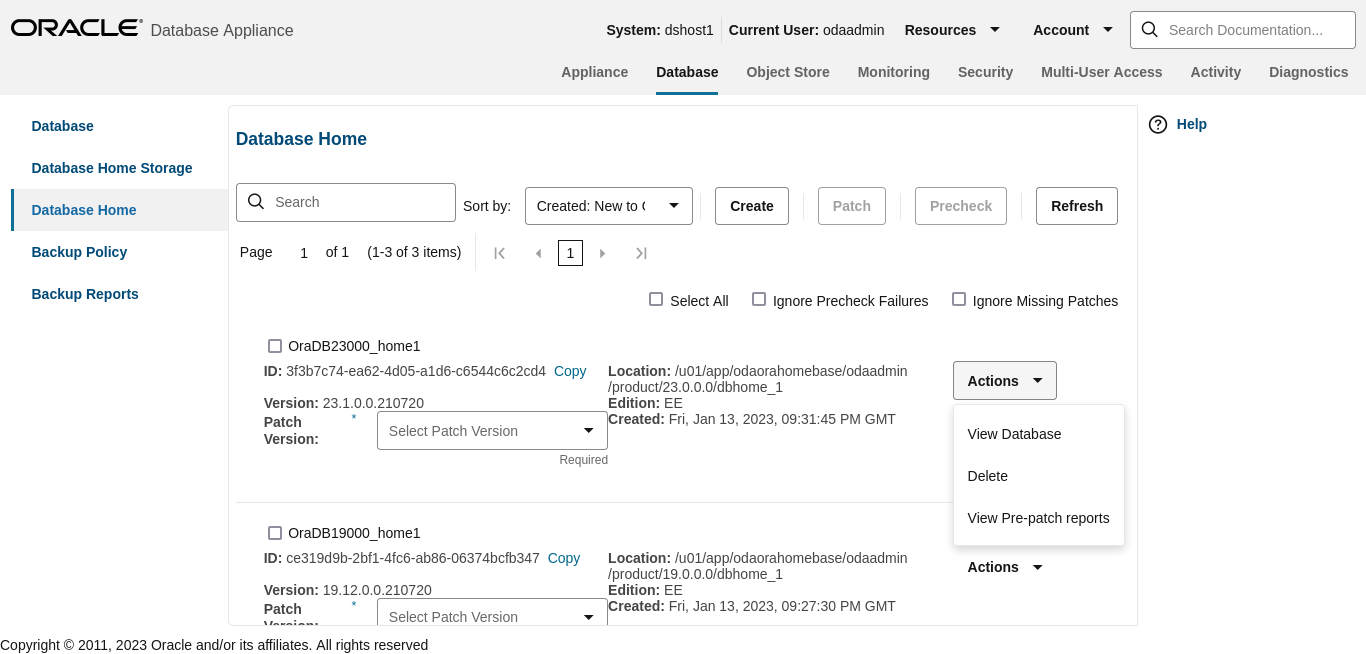The width and height of the screenshot is (1366, 654).
Task: Click the Precheck button
Action: tap(961, 206)
